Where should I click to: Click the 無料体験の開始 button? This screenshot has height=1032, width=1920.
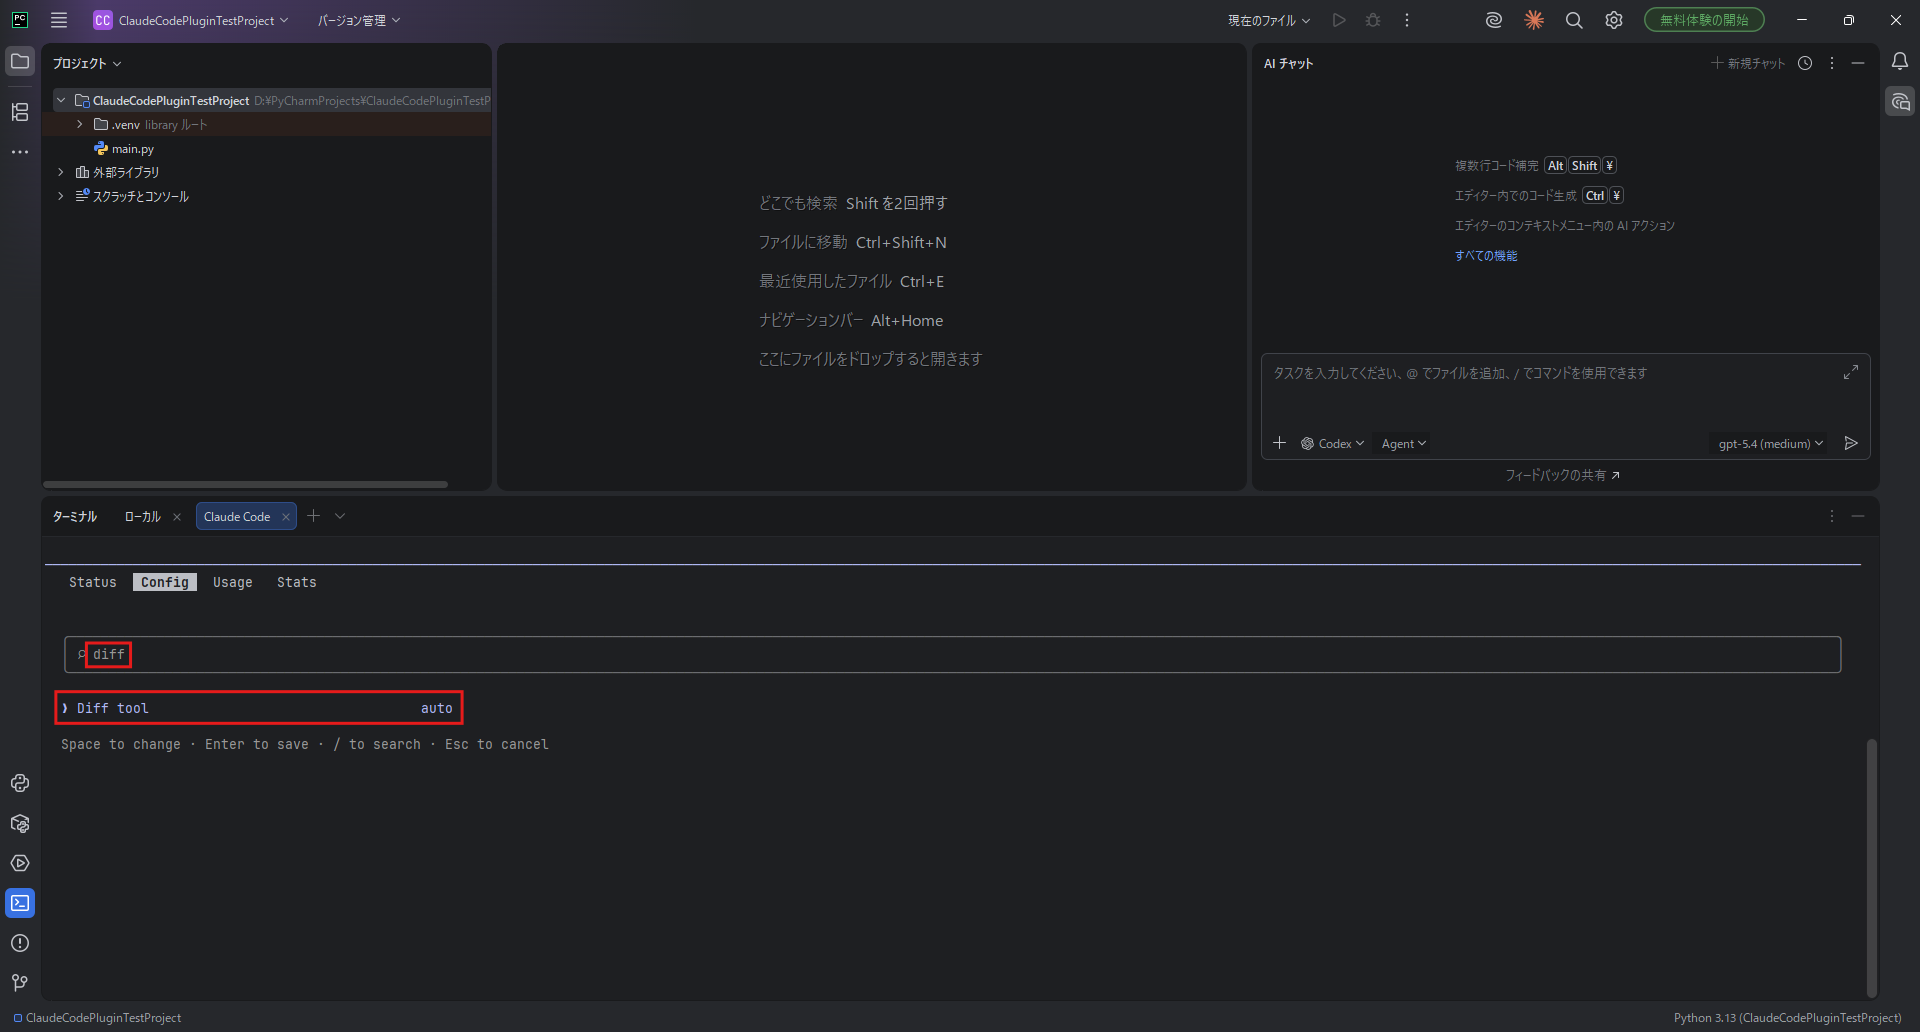pos(1703,20)
